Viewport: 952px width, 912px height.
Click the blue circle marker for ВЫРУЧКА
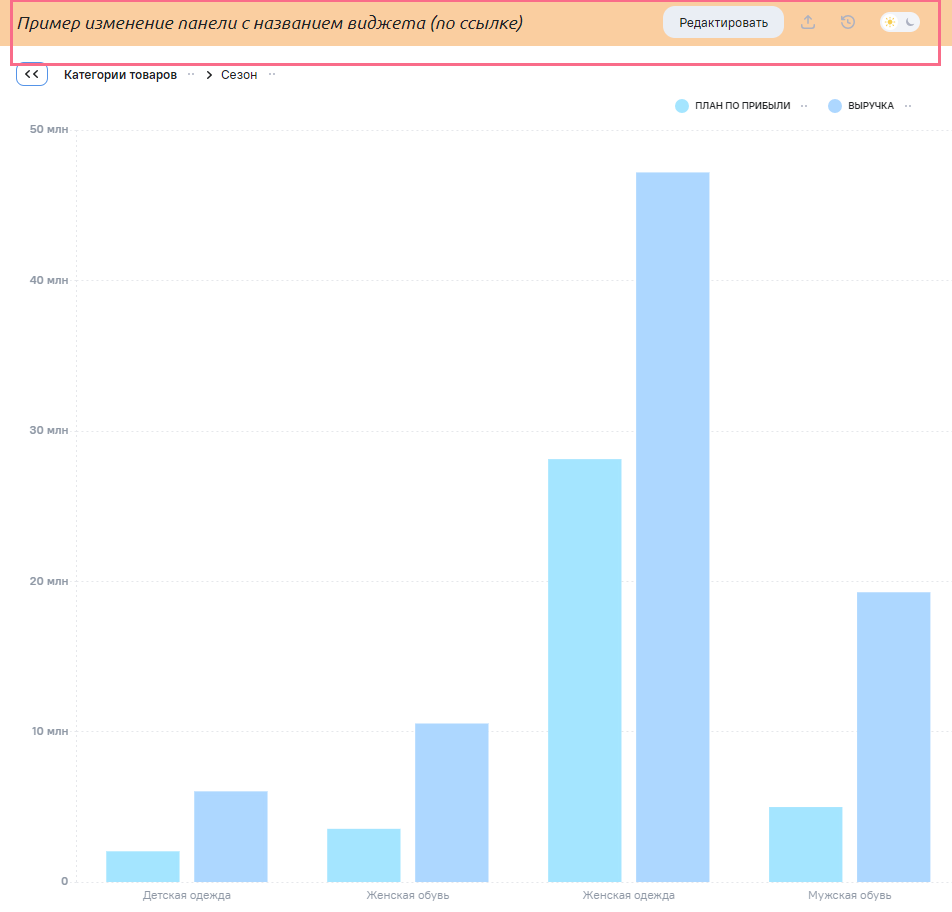[835, 105]
